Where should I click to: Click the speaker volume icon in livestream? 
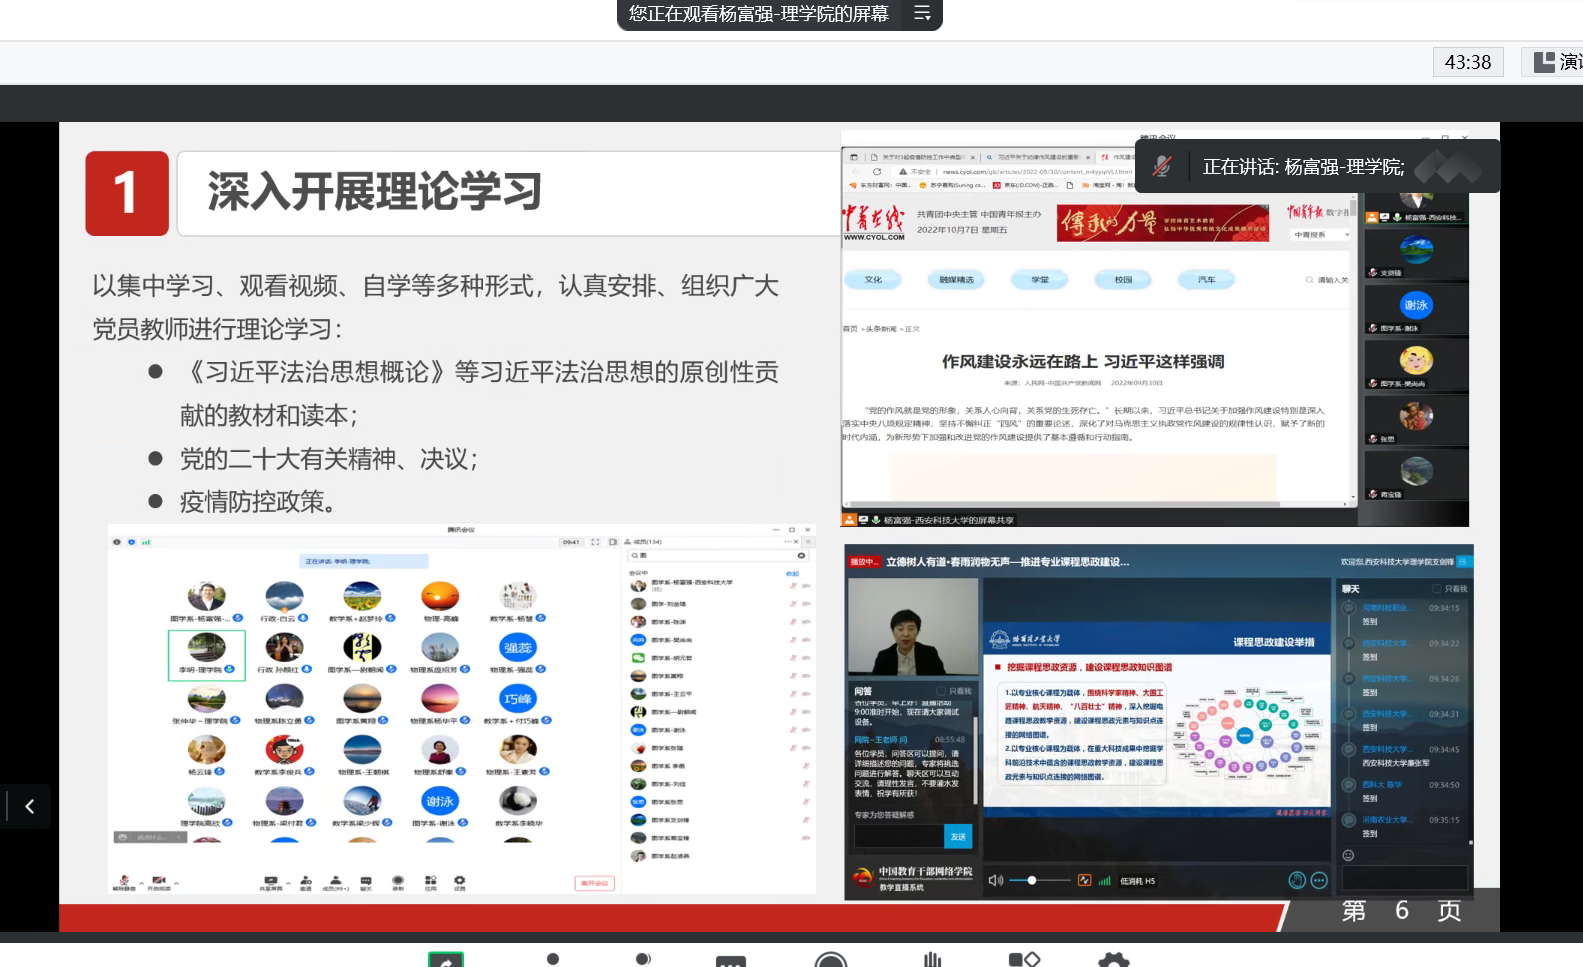click(x=995, y=880)
